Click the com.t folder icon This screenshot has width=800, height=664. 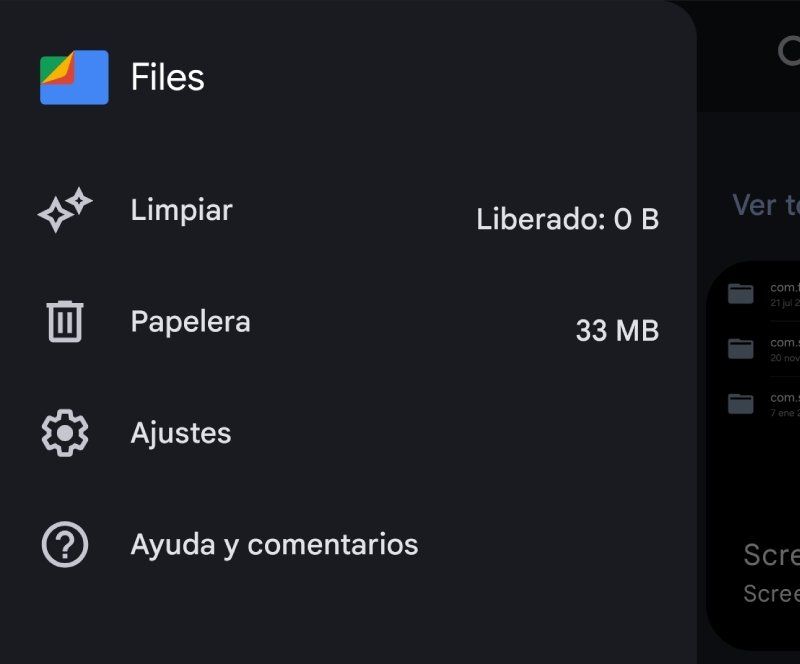740,294
